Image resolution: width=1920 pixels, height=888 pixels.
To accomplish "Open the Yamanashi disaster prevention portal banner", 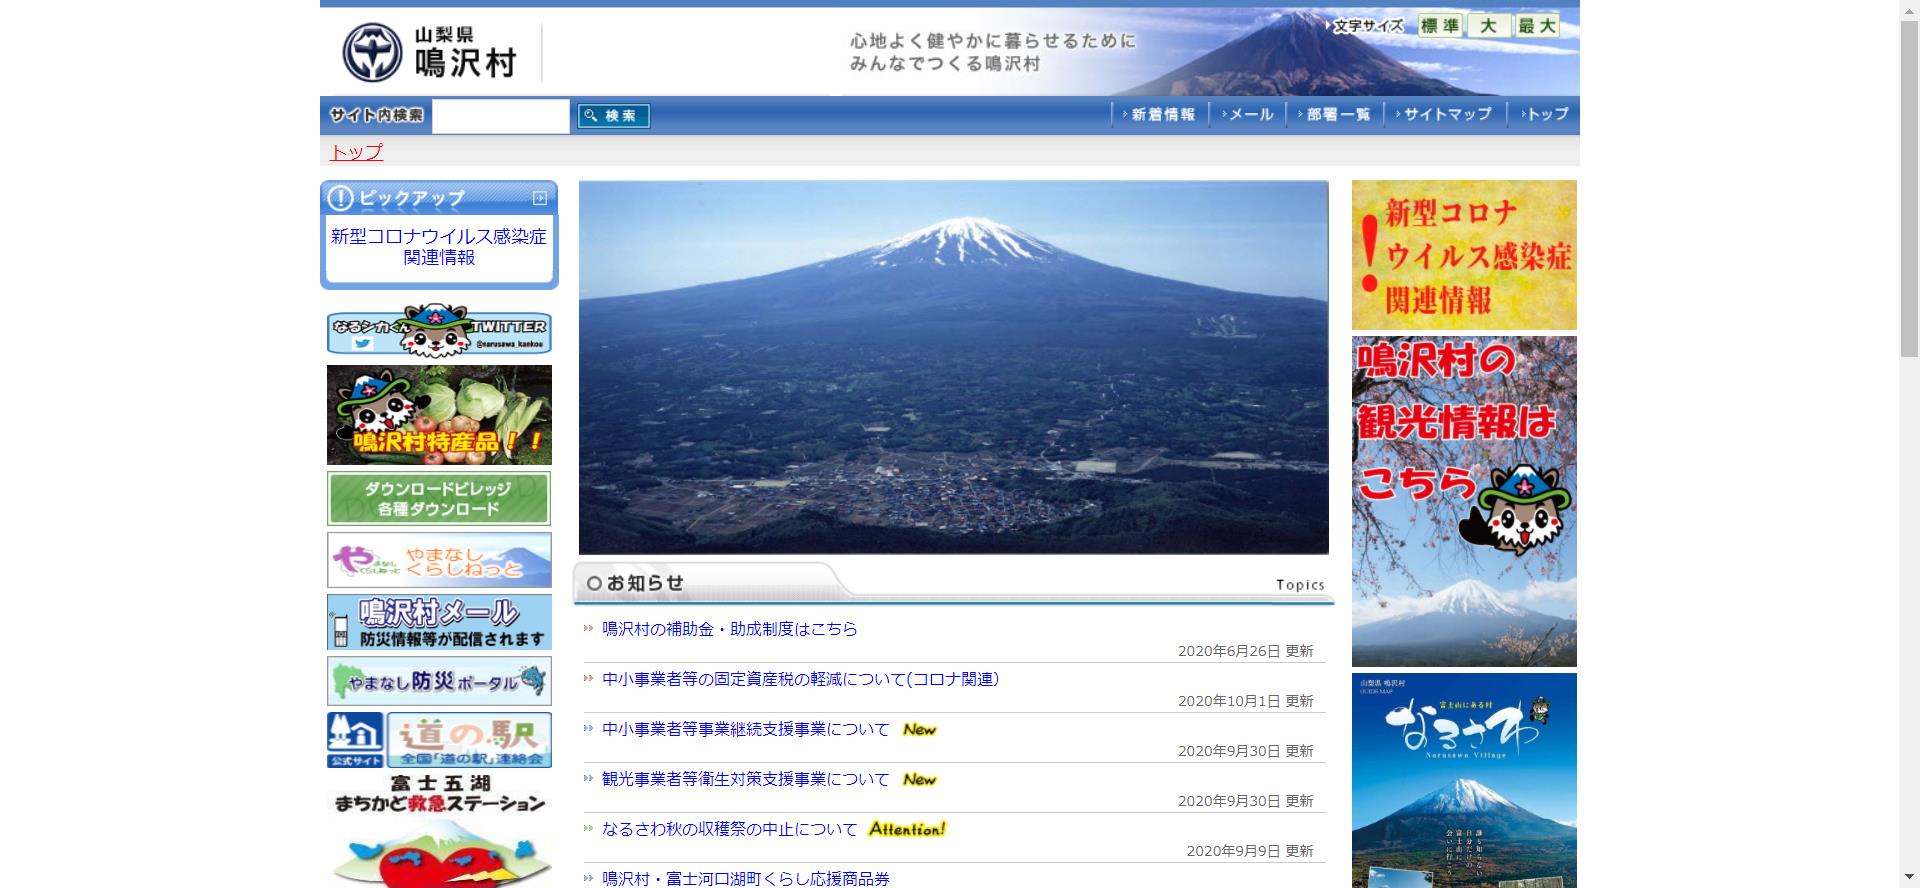I will (439, 682).
